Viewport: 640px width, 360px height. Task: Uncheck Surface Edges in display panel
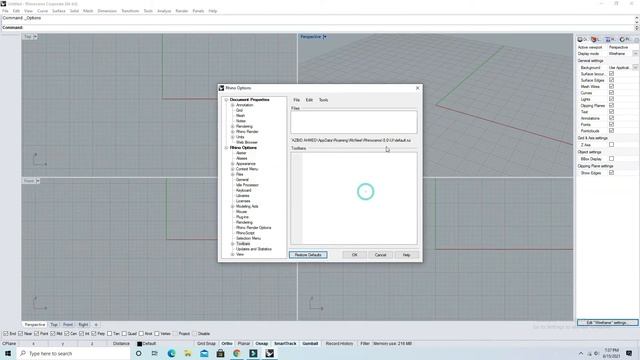click(611, 80)
